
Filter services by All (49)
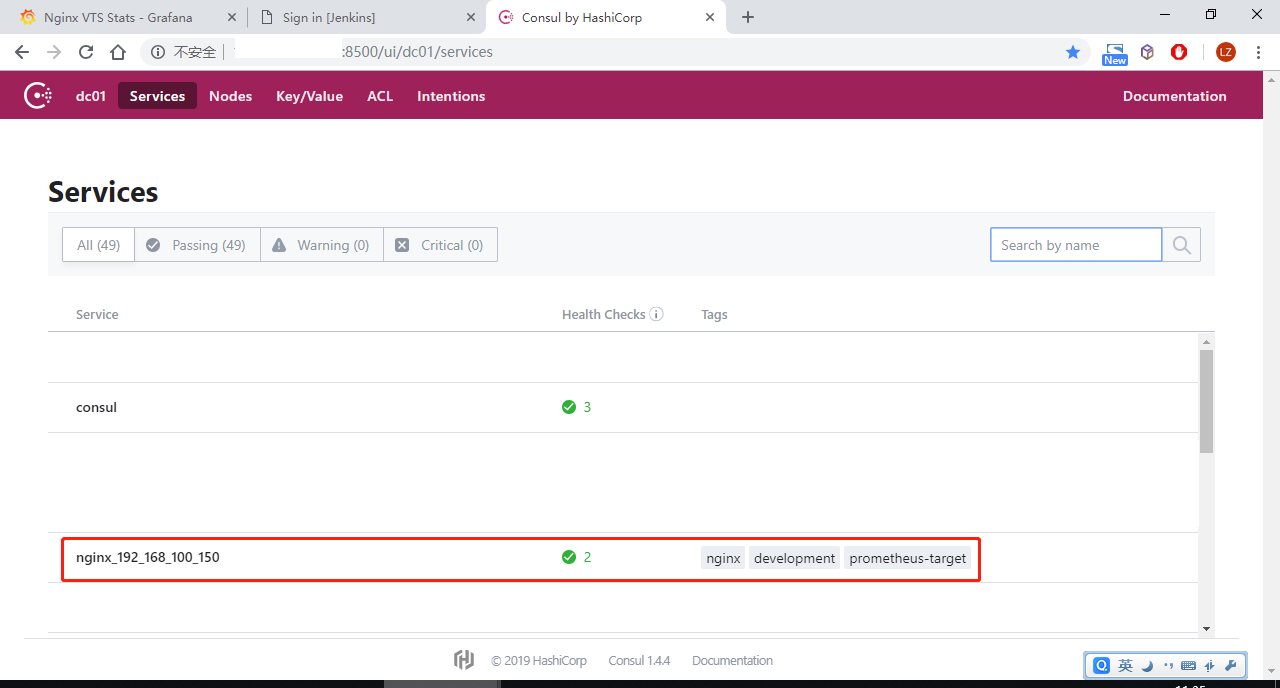pyautogui.click(x=98, y=245)
